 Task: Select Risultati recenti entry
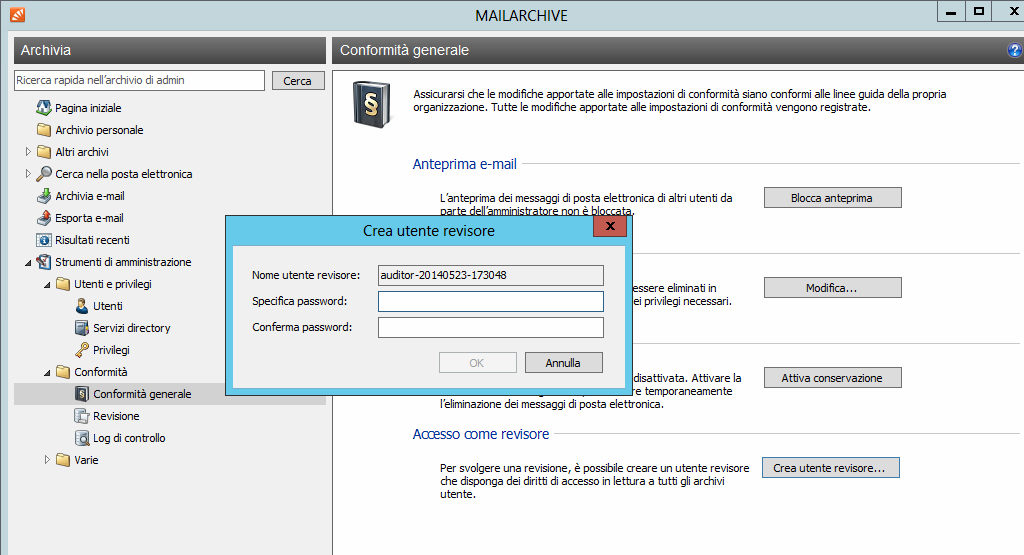(x=92, y=240)
